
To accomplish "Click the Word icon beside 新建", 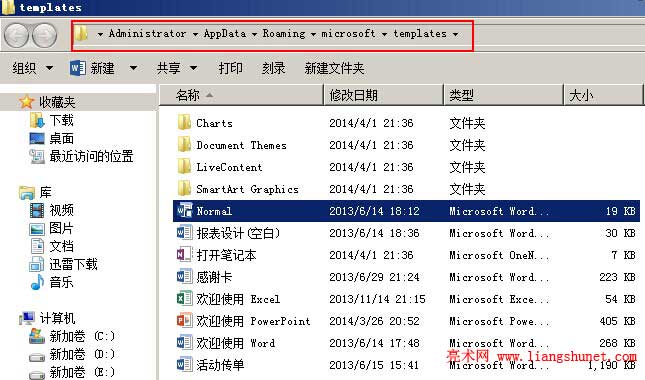I will 78,68.
